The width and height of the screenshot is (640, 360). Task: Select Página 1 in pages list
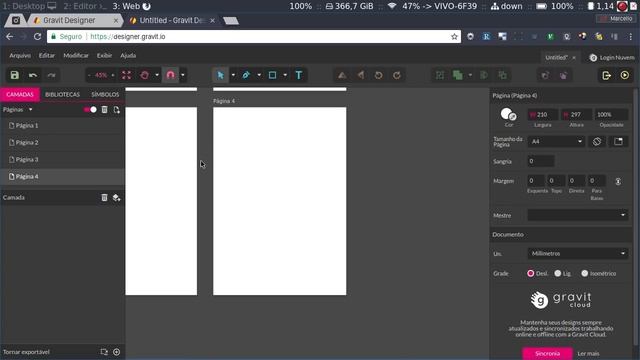point(62,126)
